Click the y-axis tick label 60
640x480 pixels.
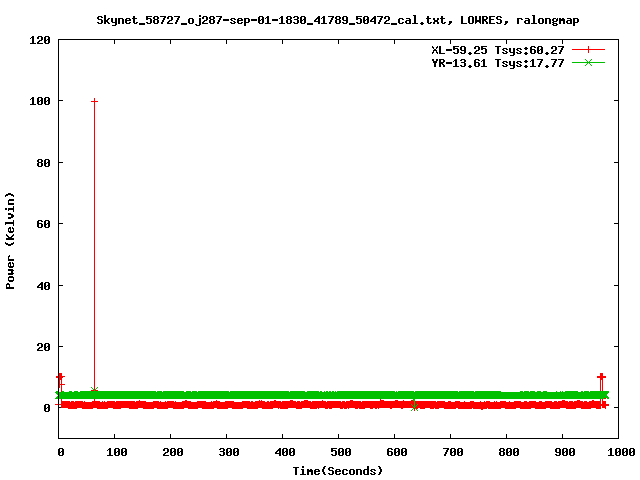(43, 224)
